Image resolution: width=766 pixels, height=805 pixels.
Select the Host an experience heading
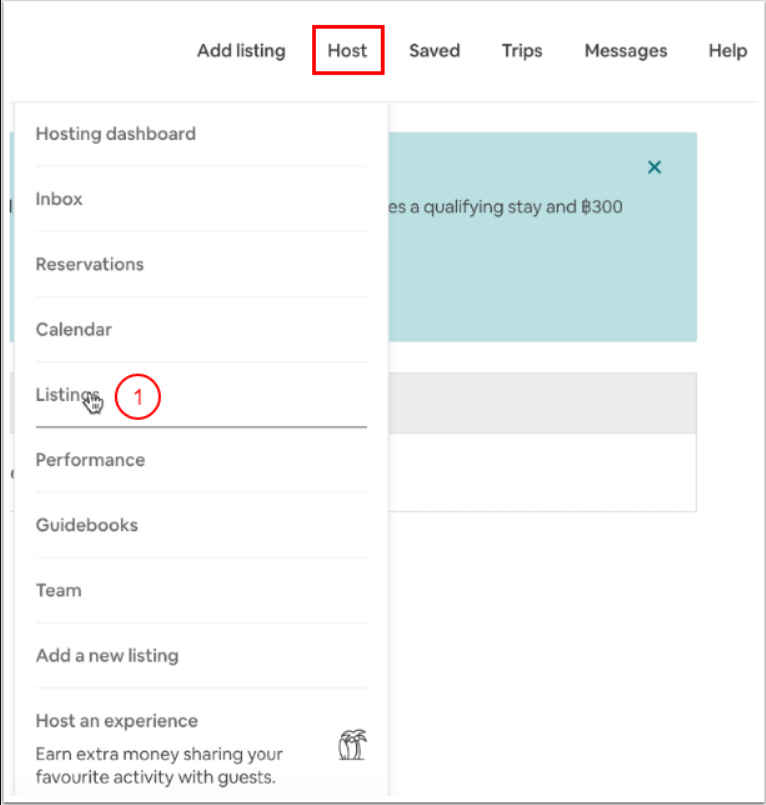click(x=117, y=721)
